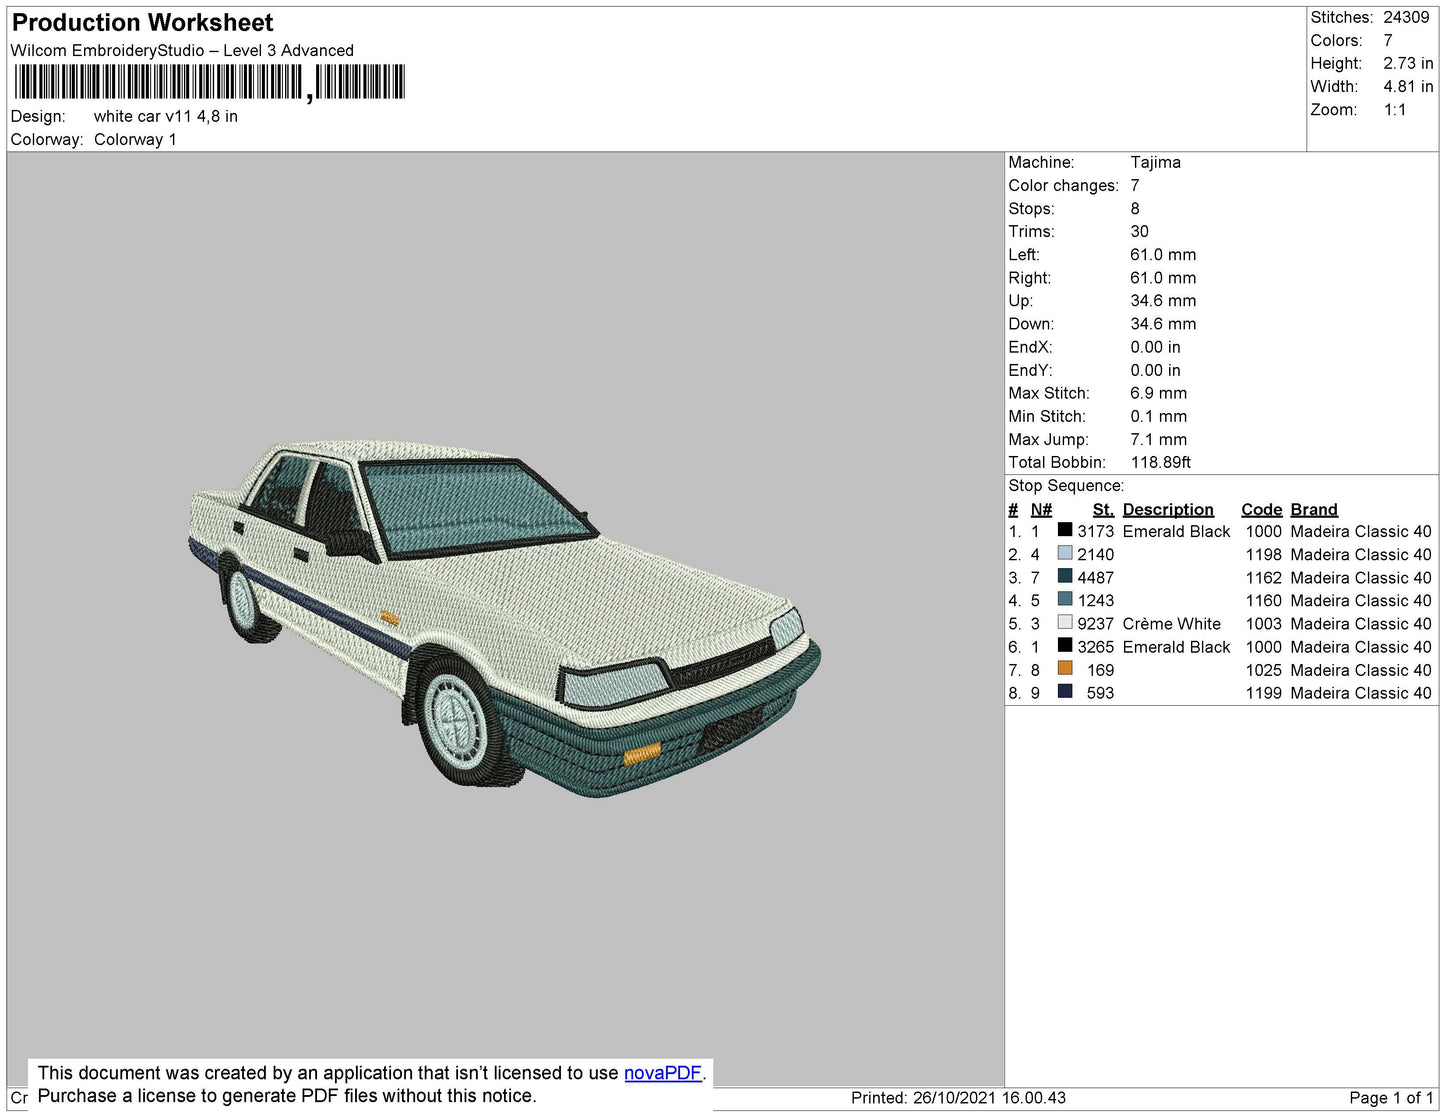Click the Machine value Tajima

pos(1155,162)
